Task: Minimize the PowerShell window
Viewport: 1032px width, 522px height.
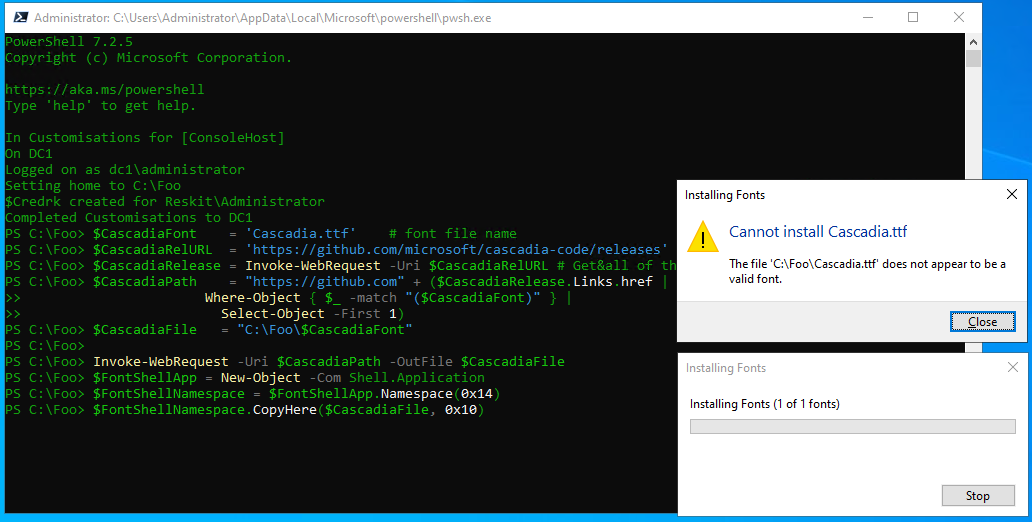Action: point(867,18)
